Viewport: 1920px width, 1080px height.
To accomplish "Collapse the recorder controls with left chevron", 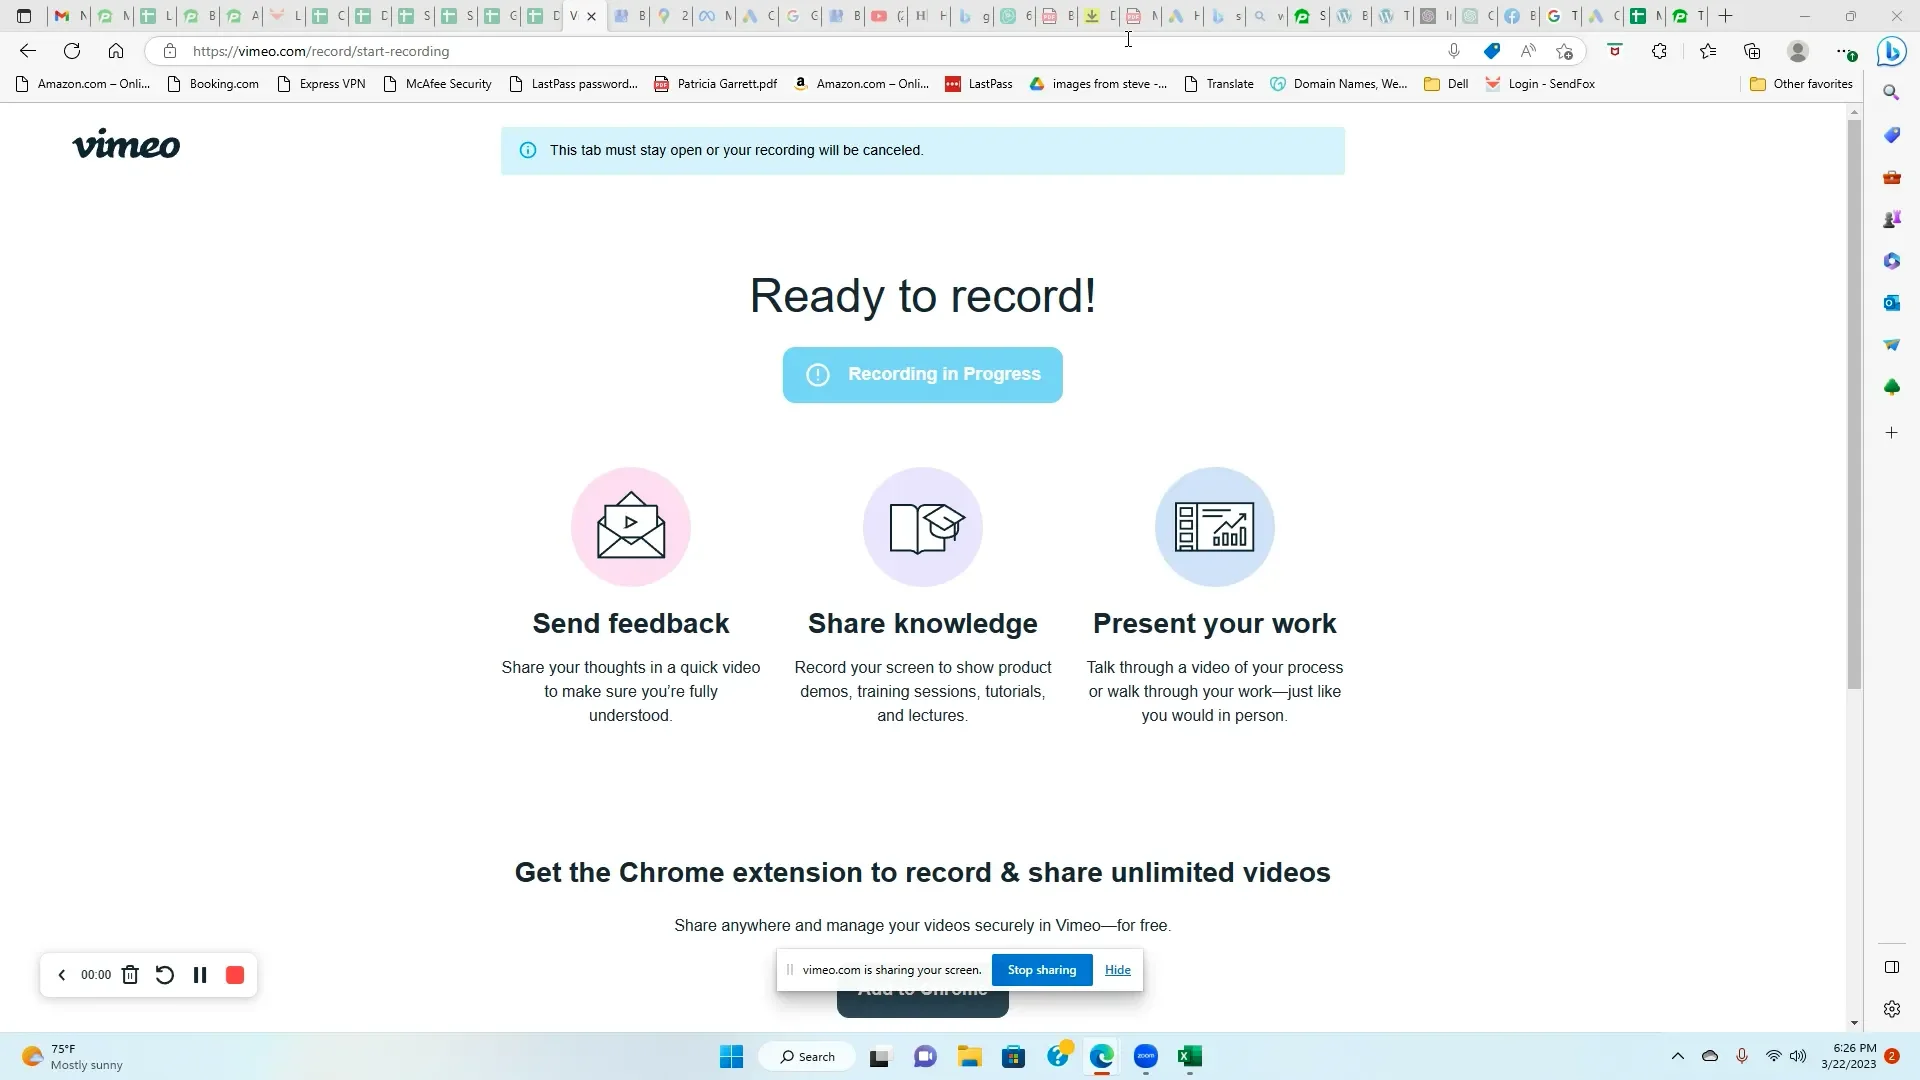I will tap(61, 975).
